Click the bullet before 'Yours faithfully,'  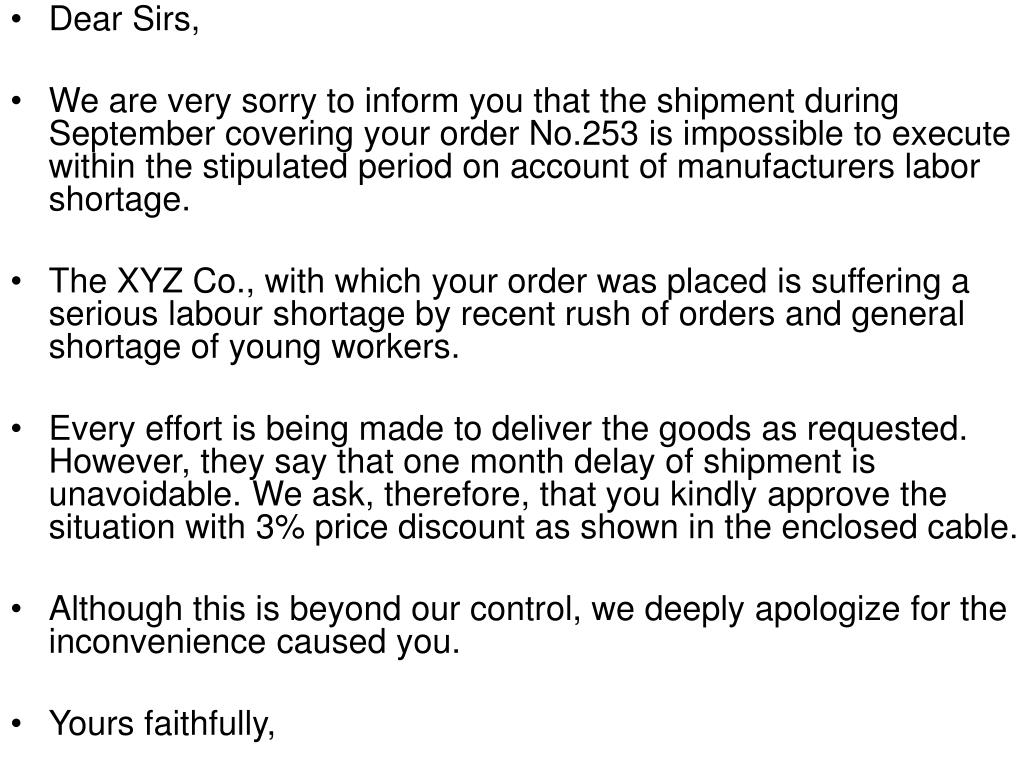click(16, 724)
